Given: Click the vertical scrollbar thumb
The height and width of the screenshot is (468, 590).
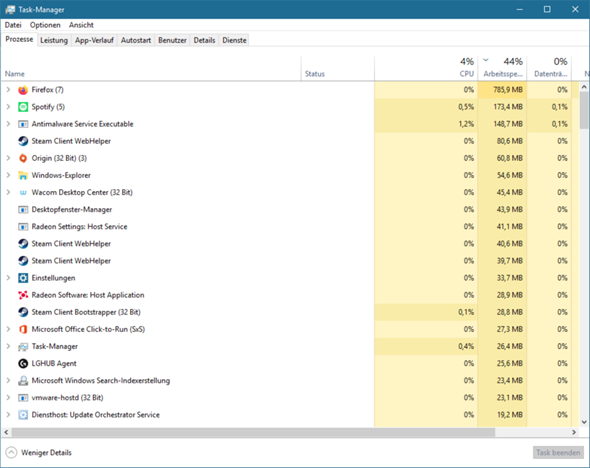Looking at the screenshot, I should [584, 110].
